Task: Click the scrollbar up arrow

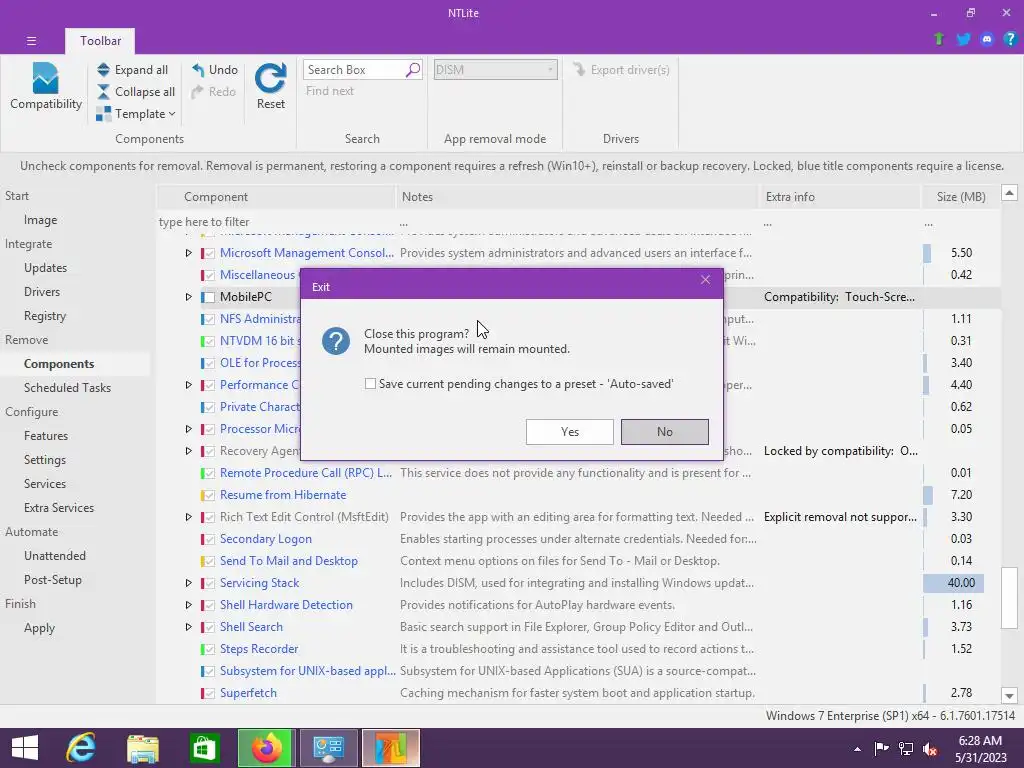Action: point(1009,193)
